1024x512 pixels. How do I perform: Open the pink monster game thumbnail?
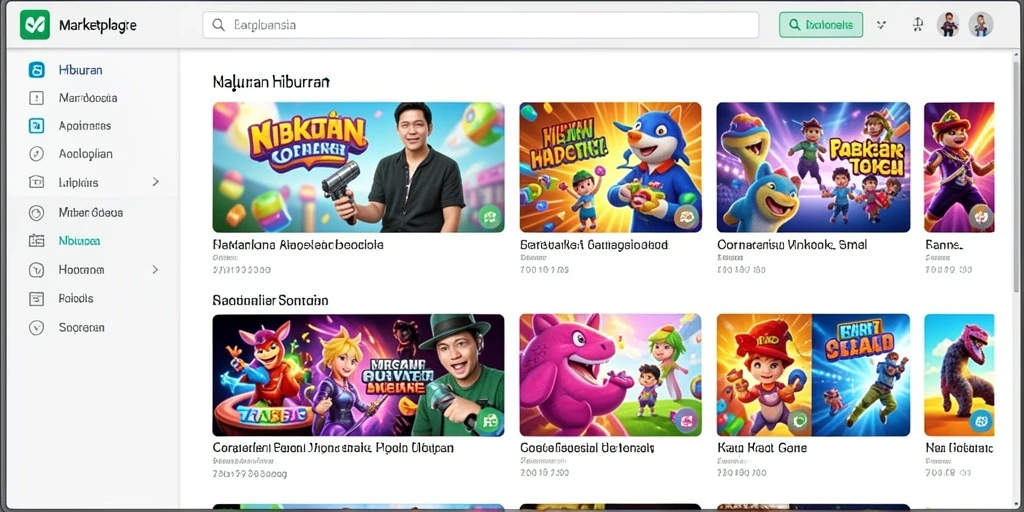(x=611, y=375)
